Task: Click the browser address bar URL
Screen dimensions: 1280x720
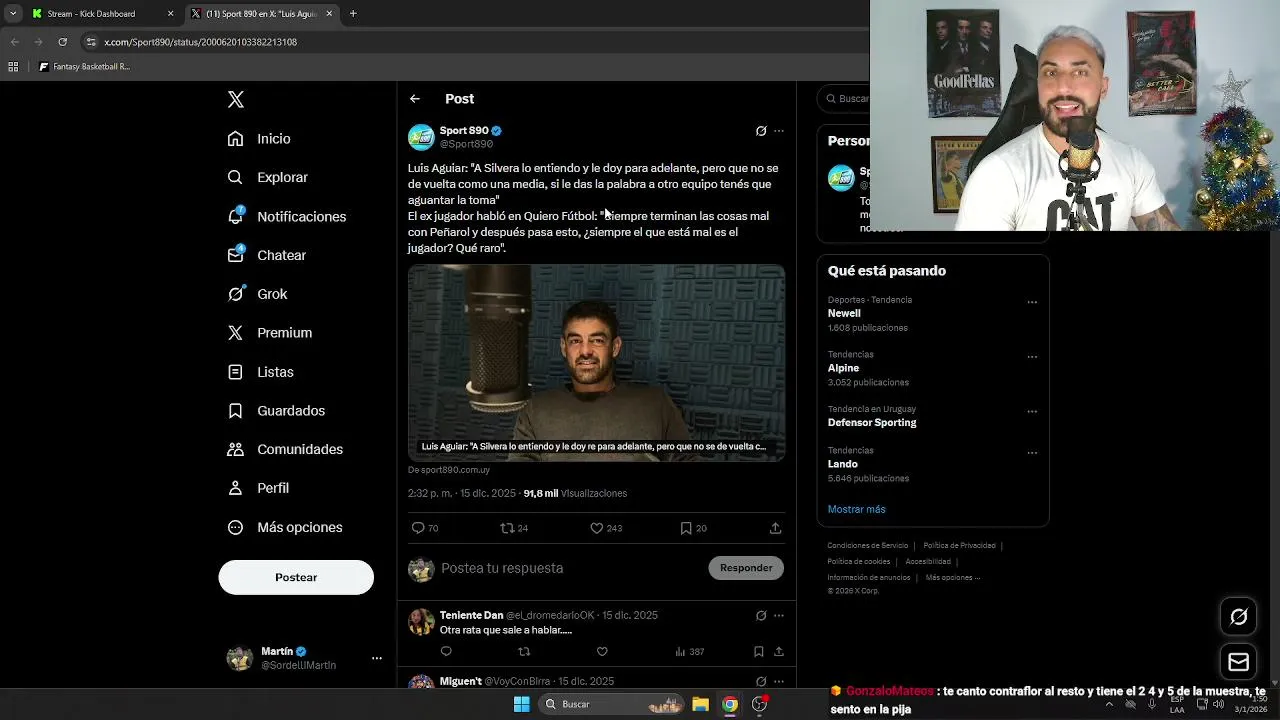Action: [x=200, y=42]
